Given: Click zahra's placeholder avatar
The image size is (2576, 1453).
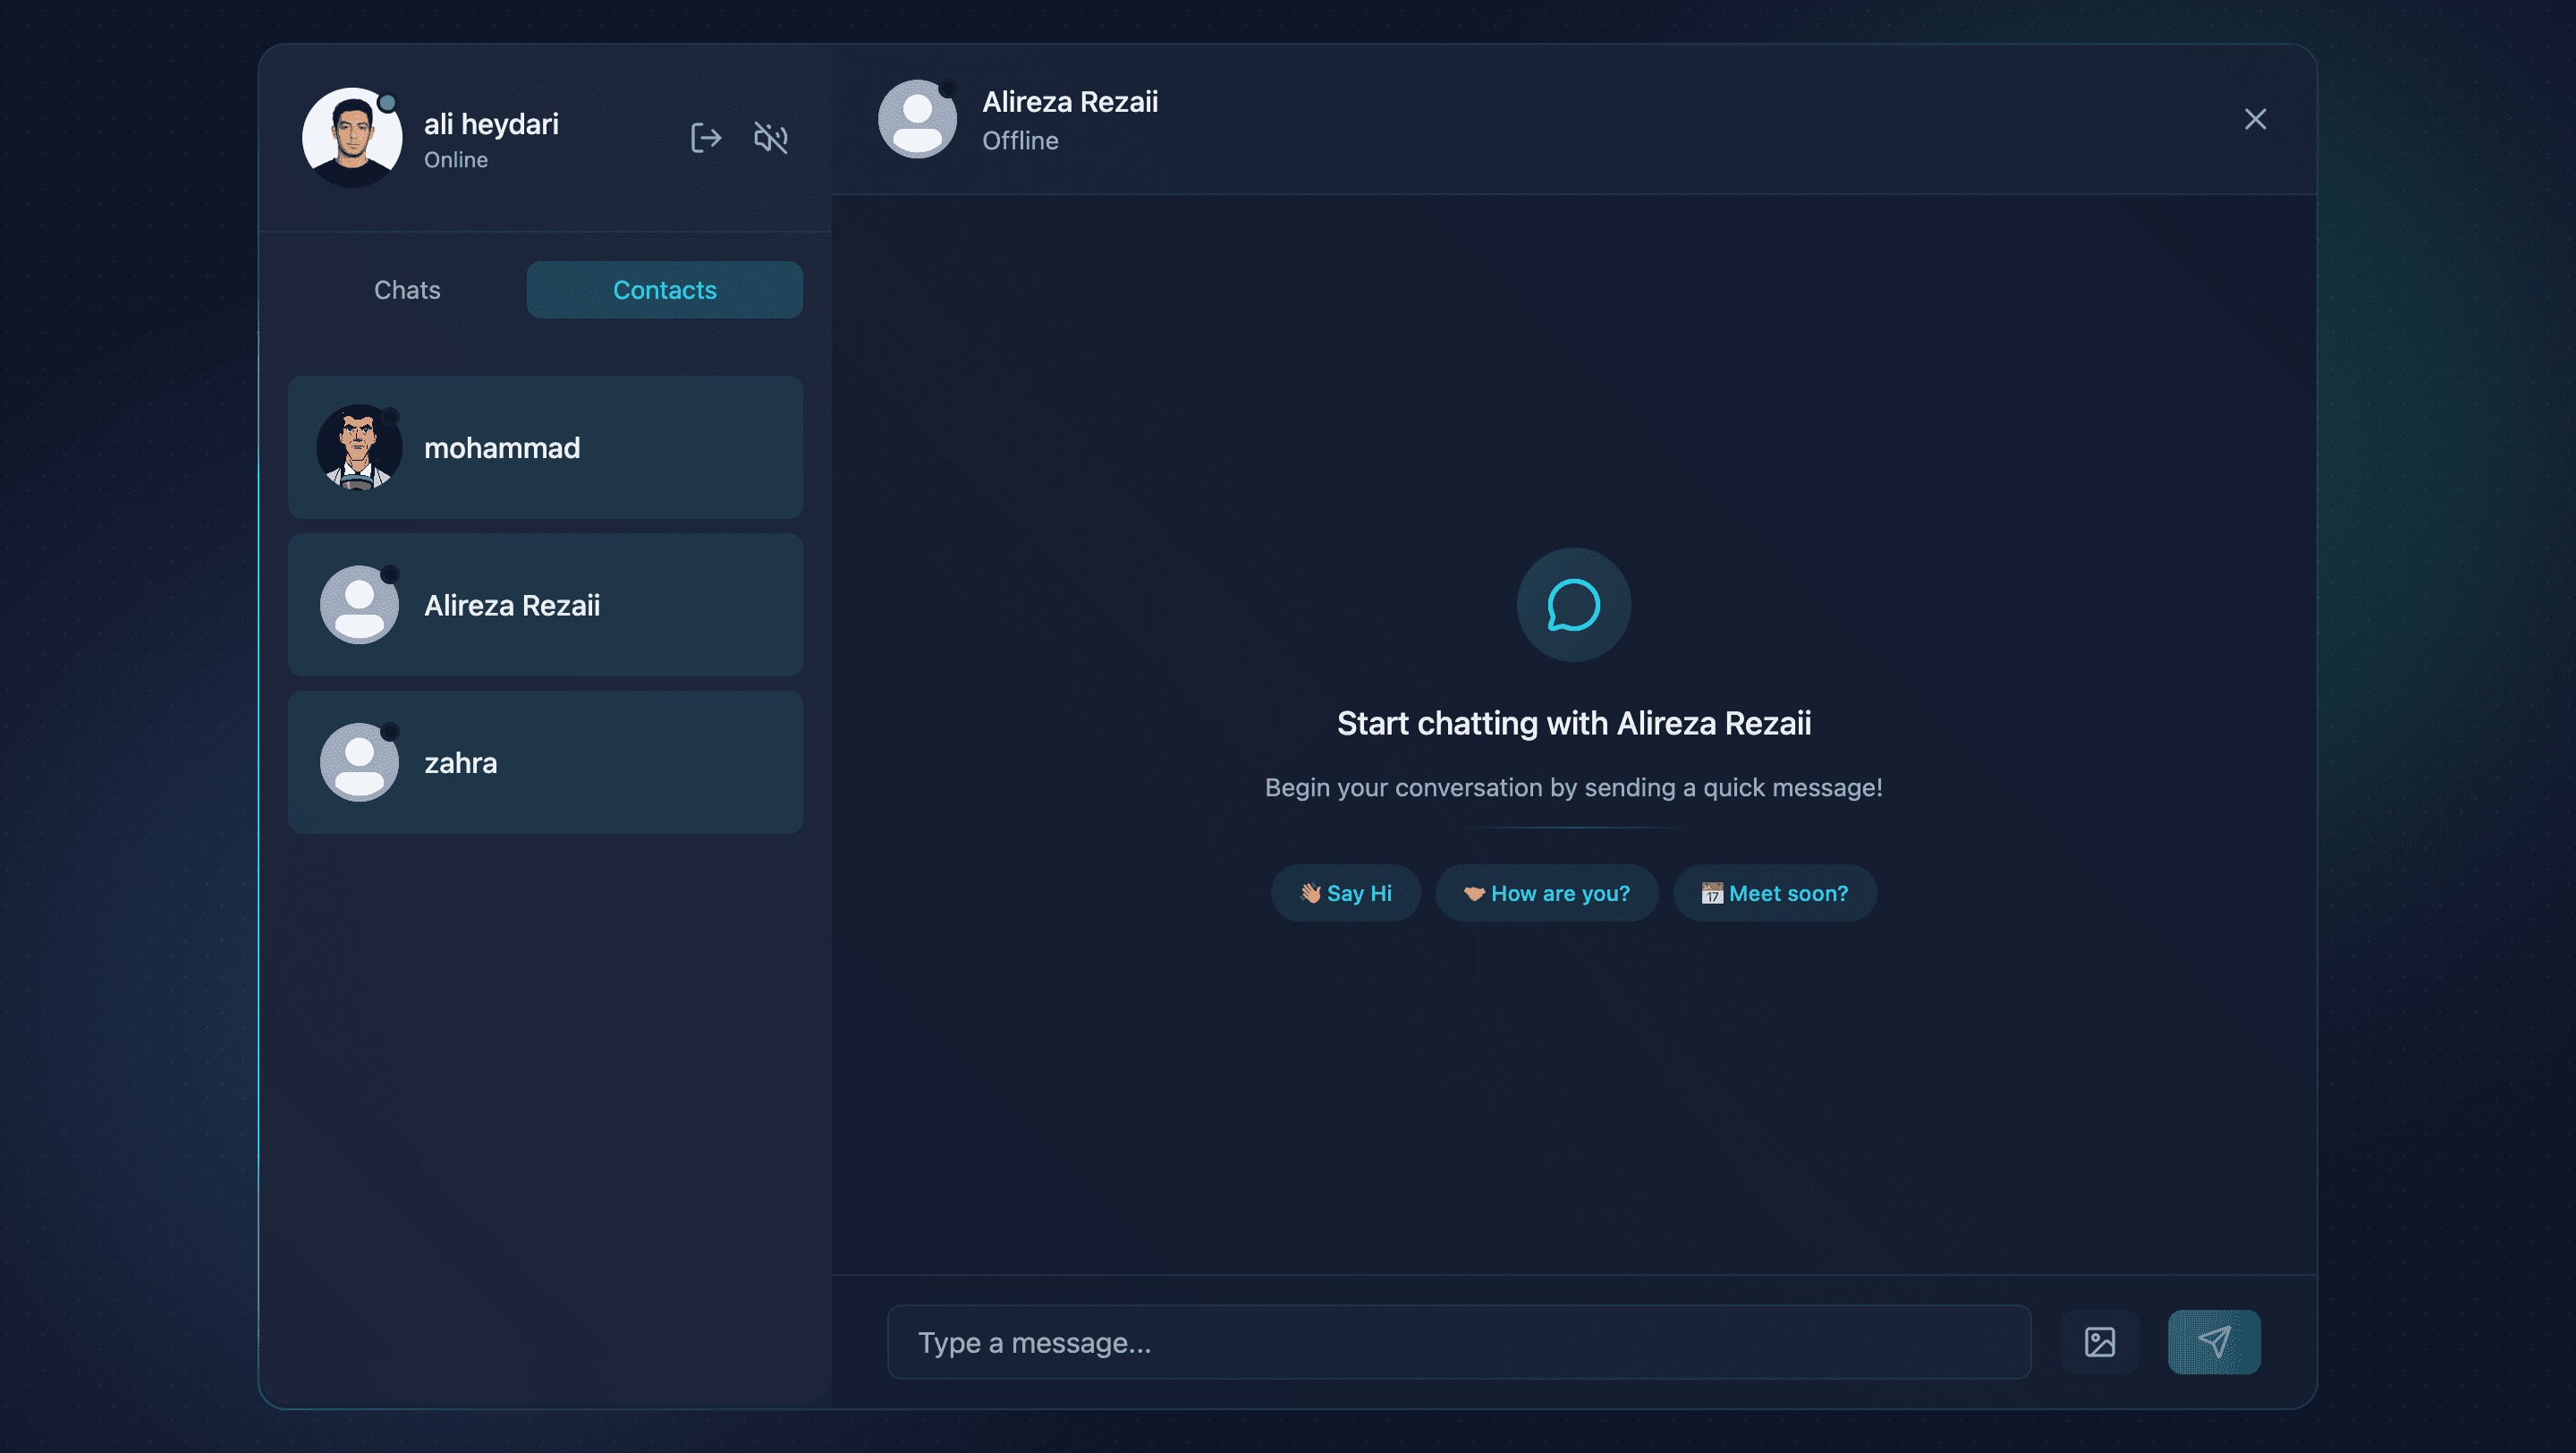Looking at the screenshot, I should coord(359,762).
